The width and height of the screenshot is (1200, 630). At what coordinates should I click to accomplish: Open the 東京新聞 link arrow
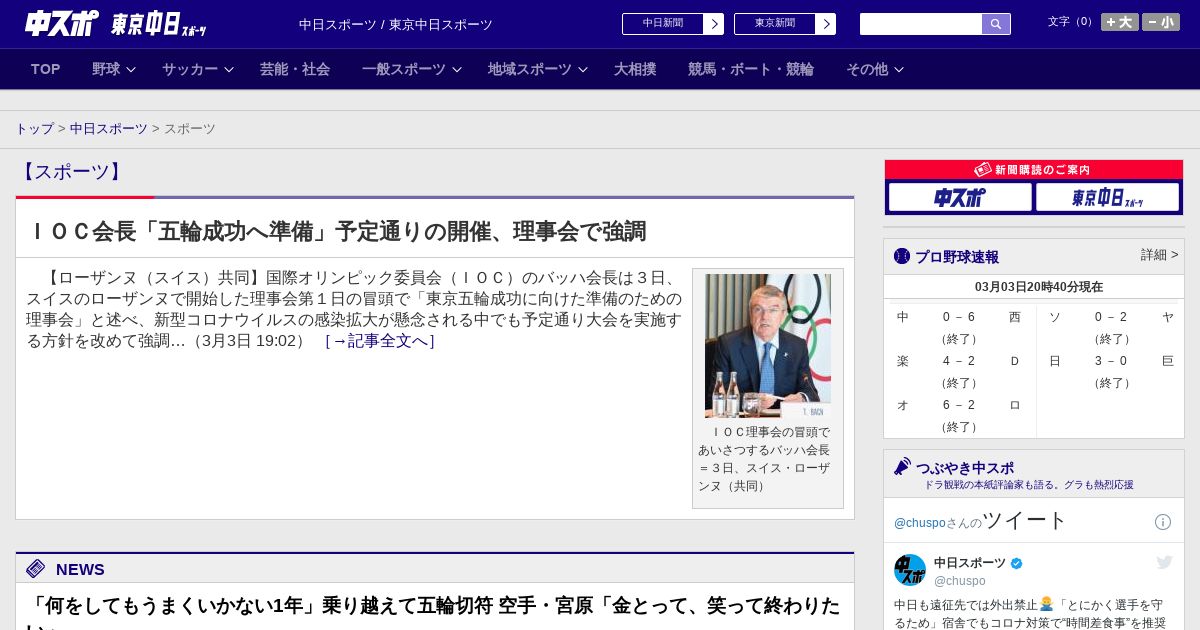(x=826, y=24)
